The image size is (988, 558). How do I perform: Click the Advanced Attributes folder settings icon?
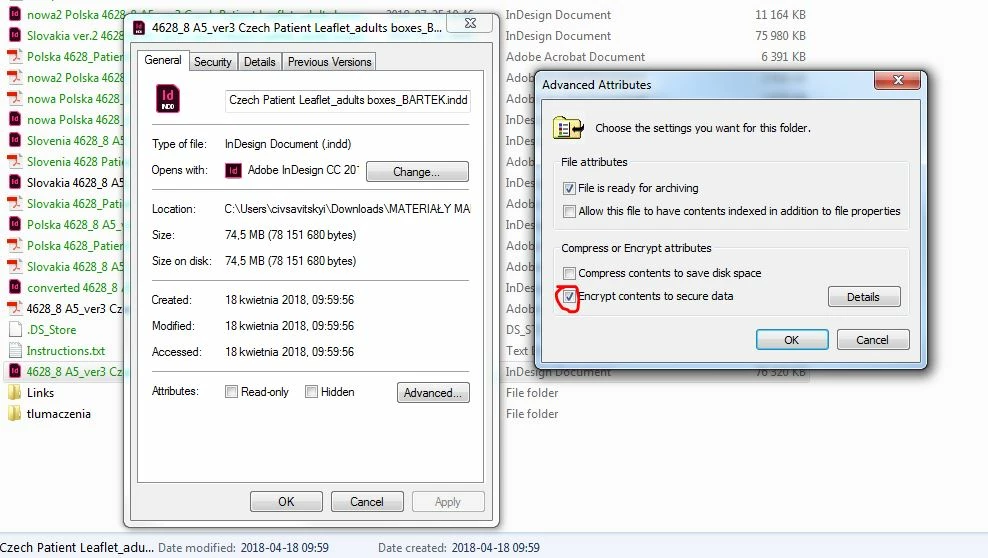[568, 128]
